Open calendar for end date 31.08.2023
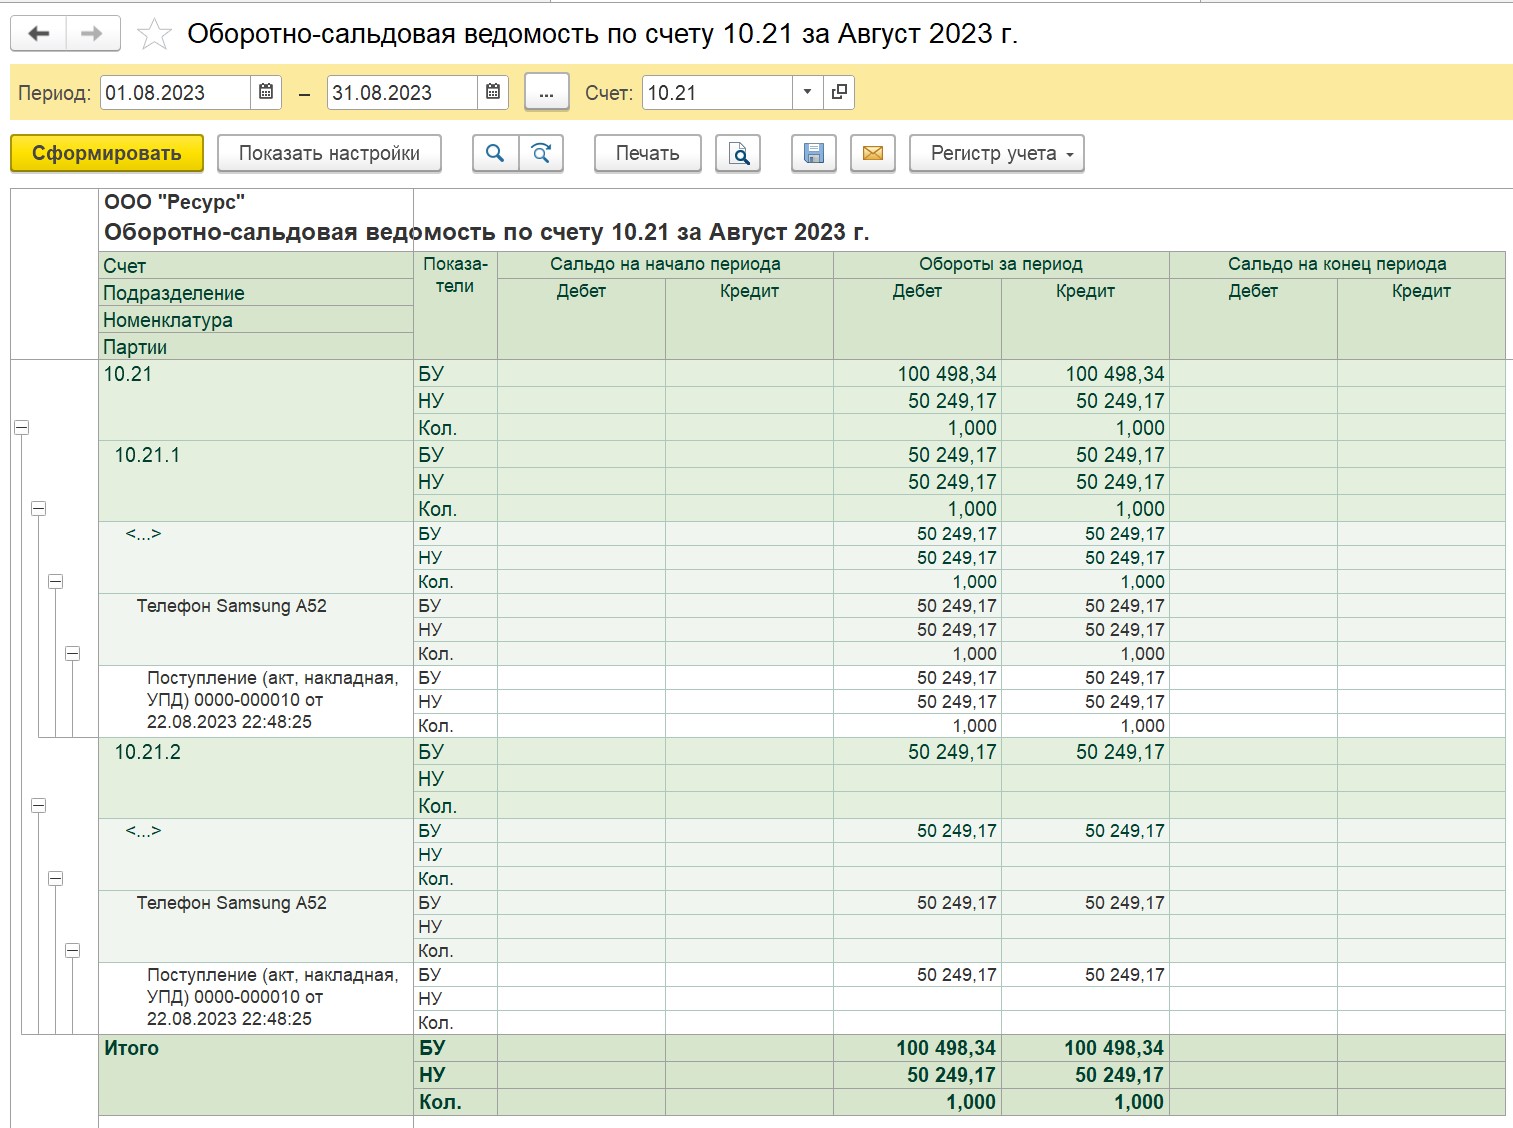This screenshot has height=1128, width=1513. pos(493,92)
